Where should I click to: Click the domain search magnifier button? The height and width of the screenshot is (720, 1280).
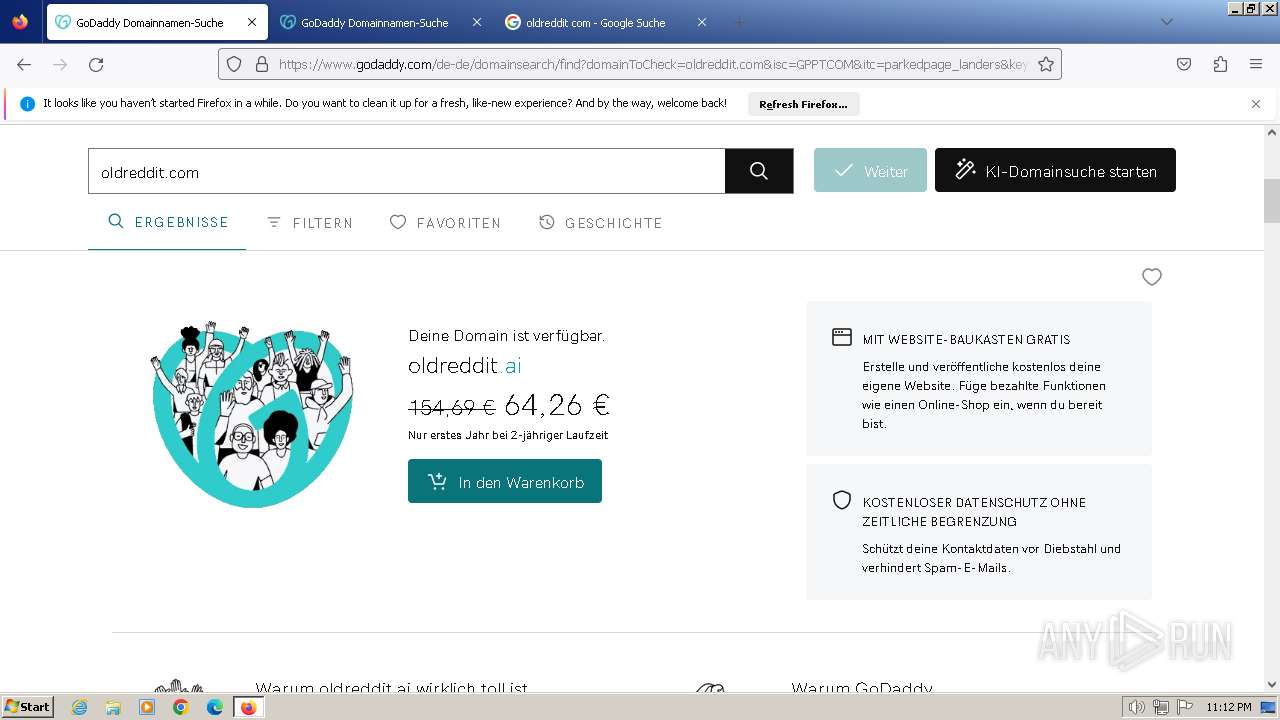click(x=759, y=171)
